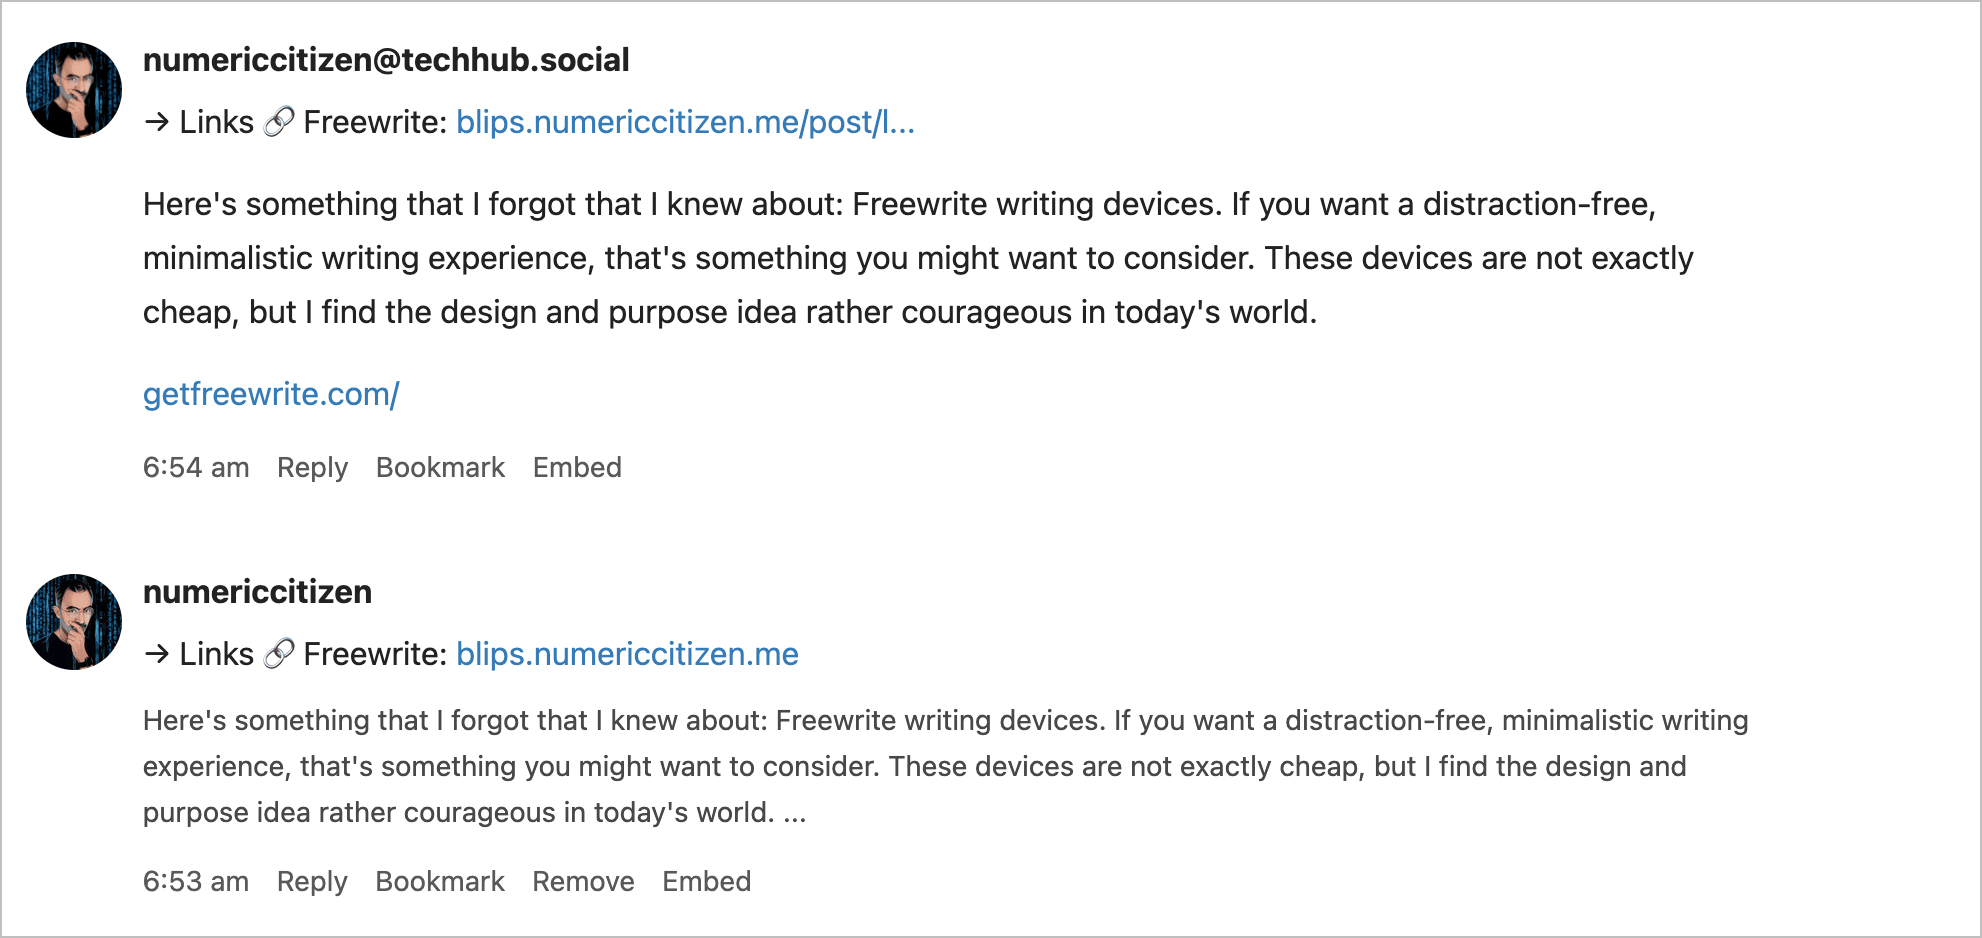
Task: Click the truncated body text of the second post
Action: pyautogui.click(x=900, y=766)
